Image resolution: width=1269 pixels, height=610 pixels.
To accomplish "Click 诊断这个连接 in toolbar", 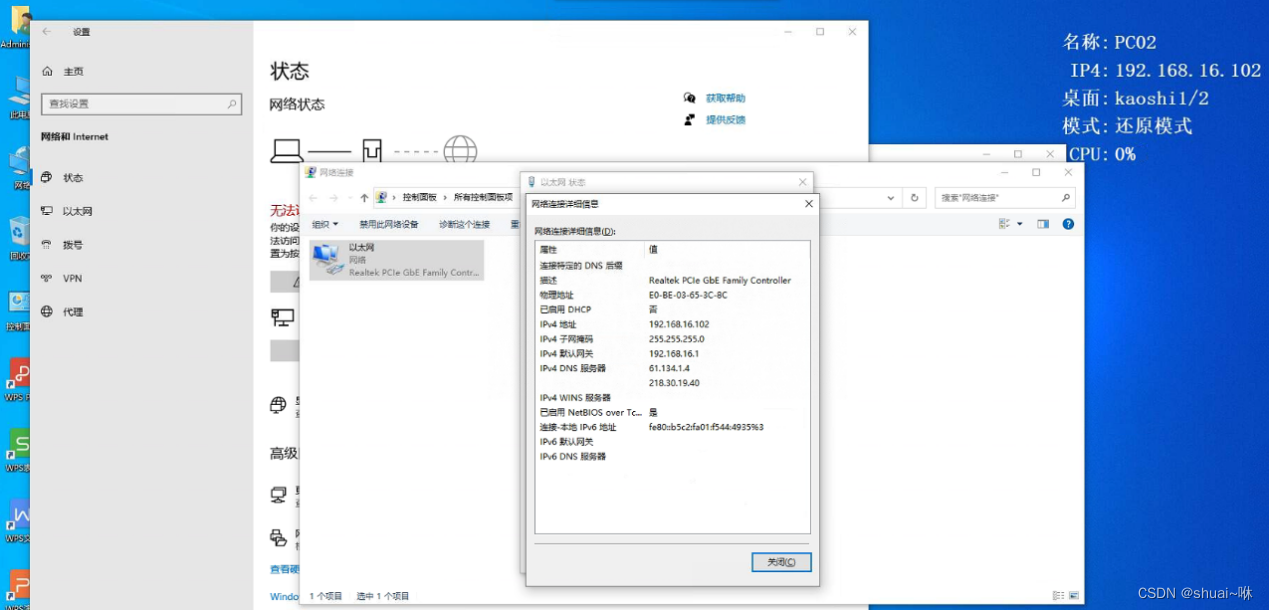I will point(464,224).
